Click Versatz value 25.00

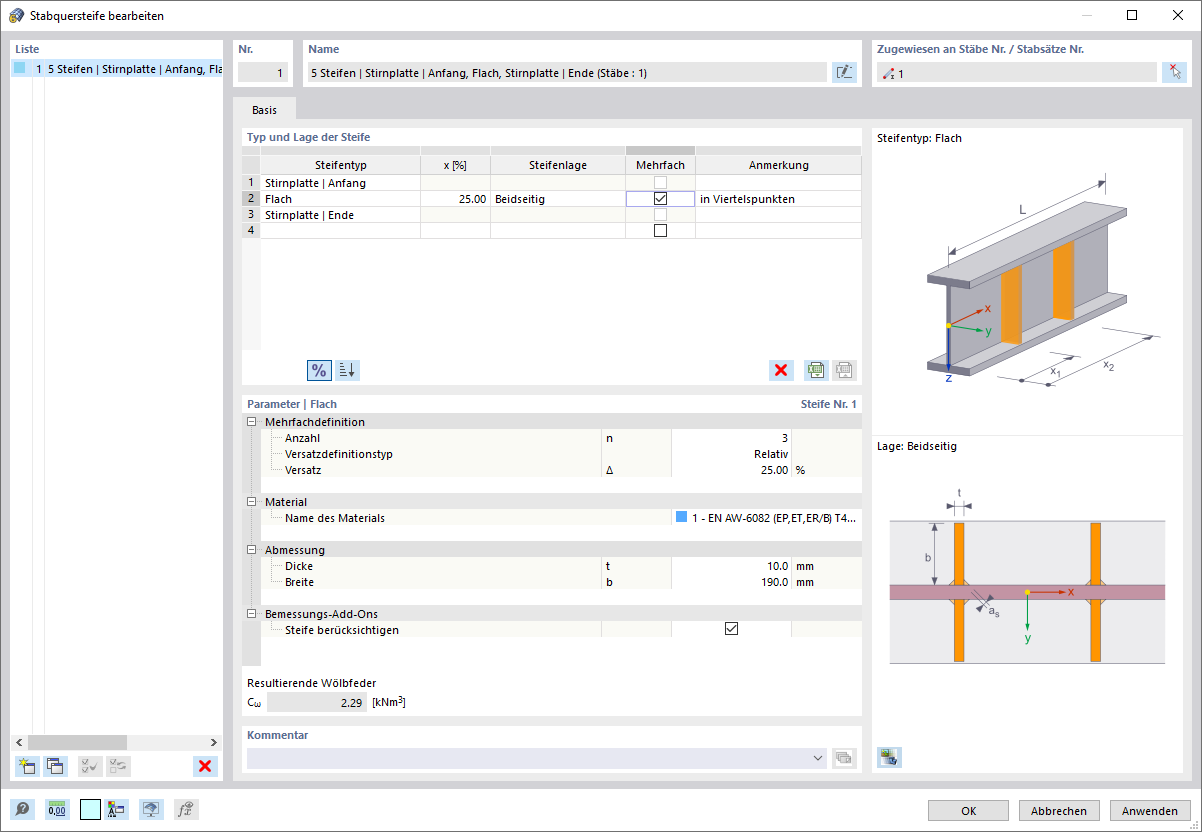731,470
